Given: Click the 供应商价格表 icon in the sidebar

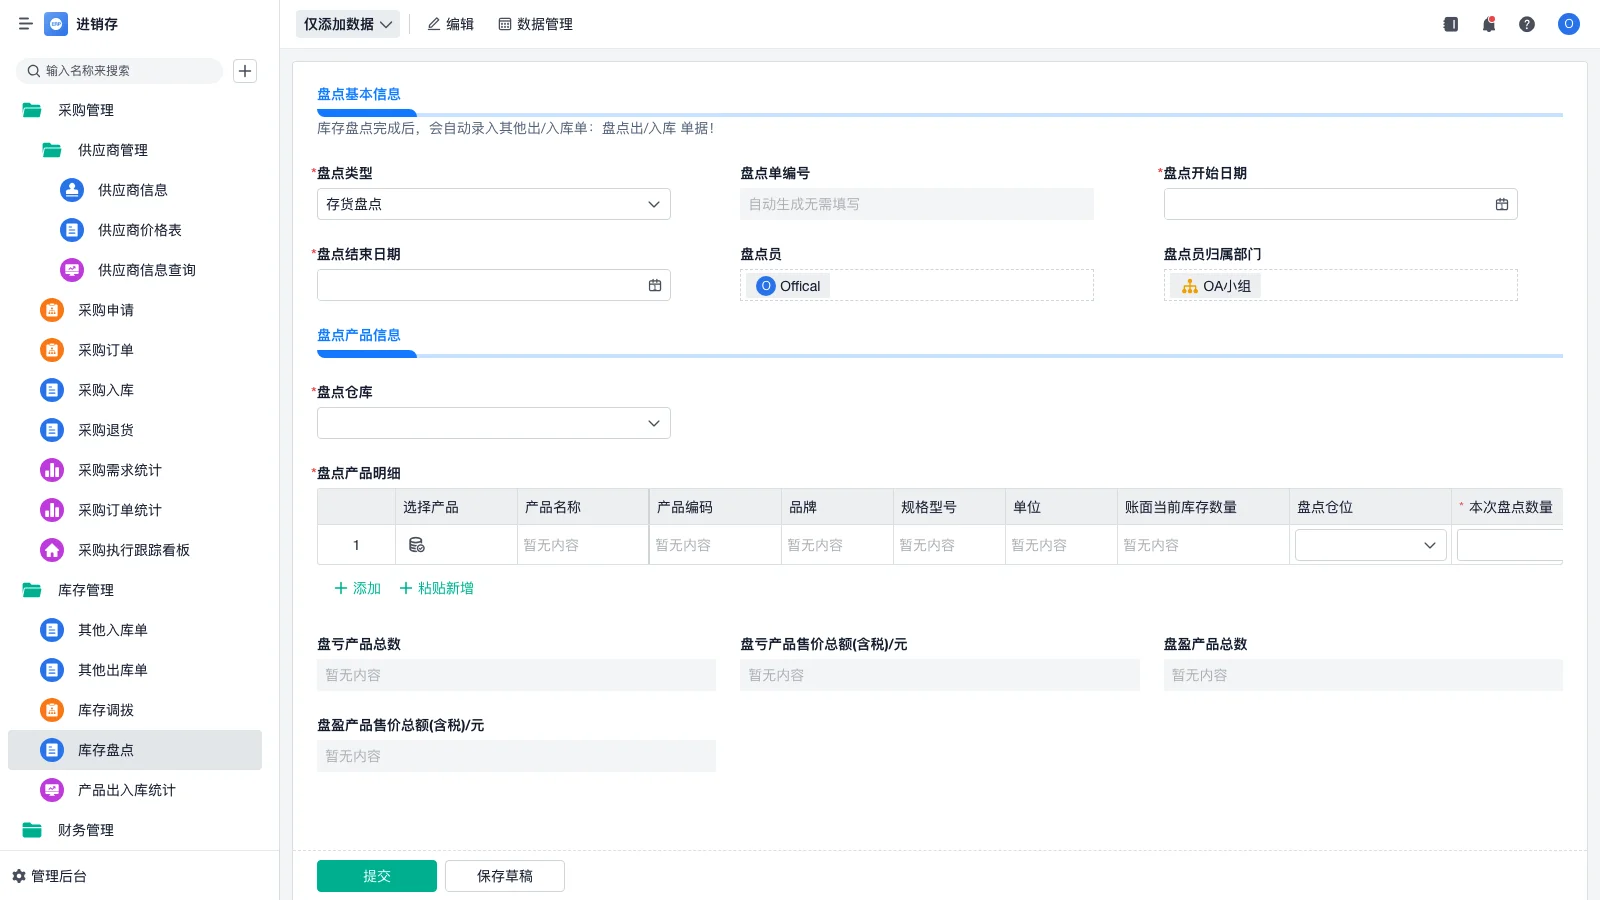Looking at the screenshot, I should (x=72, y=230).
